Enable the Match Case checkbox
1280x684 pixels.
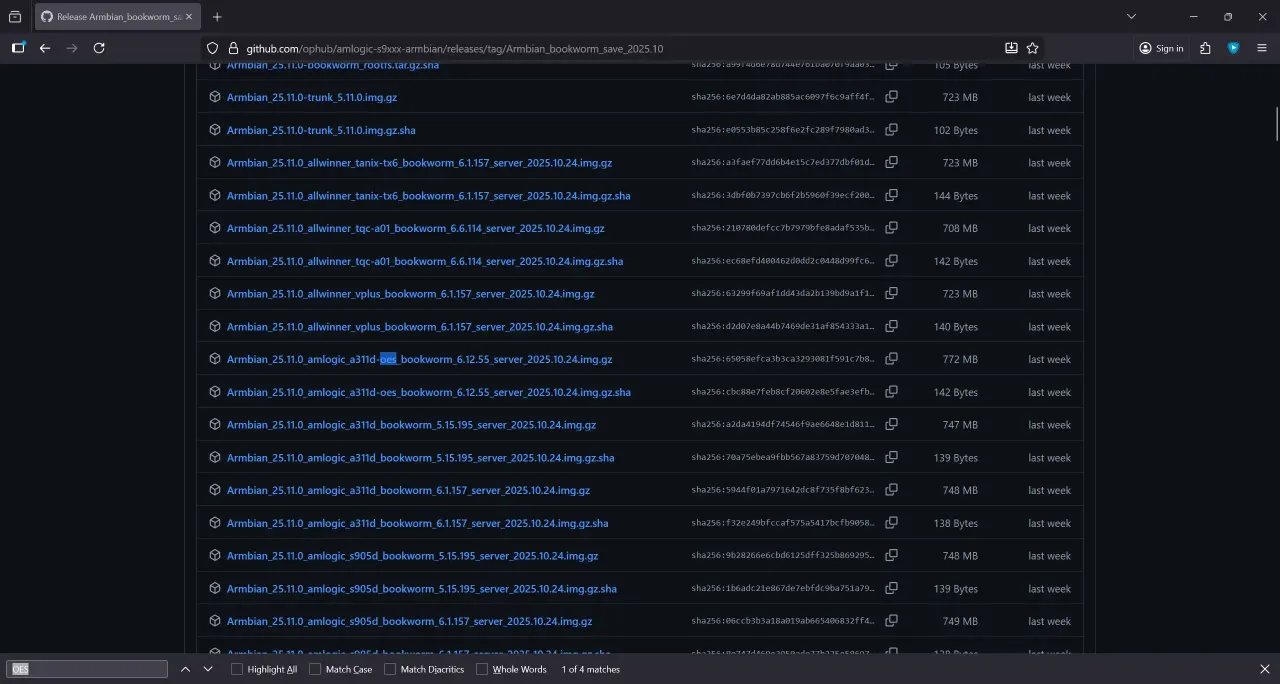click(x=315, y=669)
